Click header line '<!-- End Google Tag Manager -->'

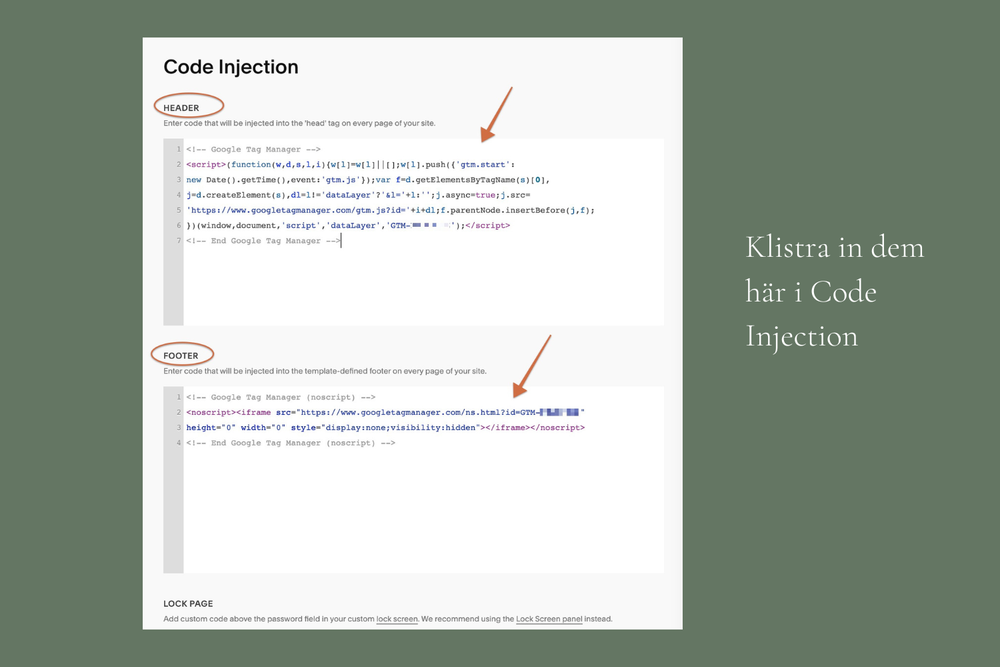coord(263,241)
